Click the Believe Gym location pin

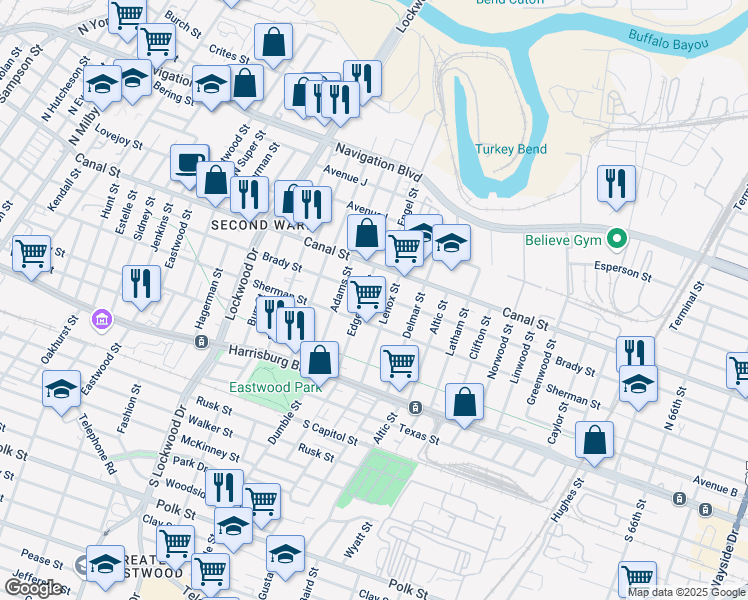pyautogui.click(x=617, y=238)
